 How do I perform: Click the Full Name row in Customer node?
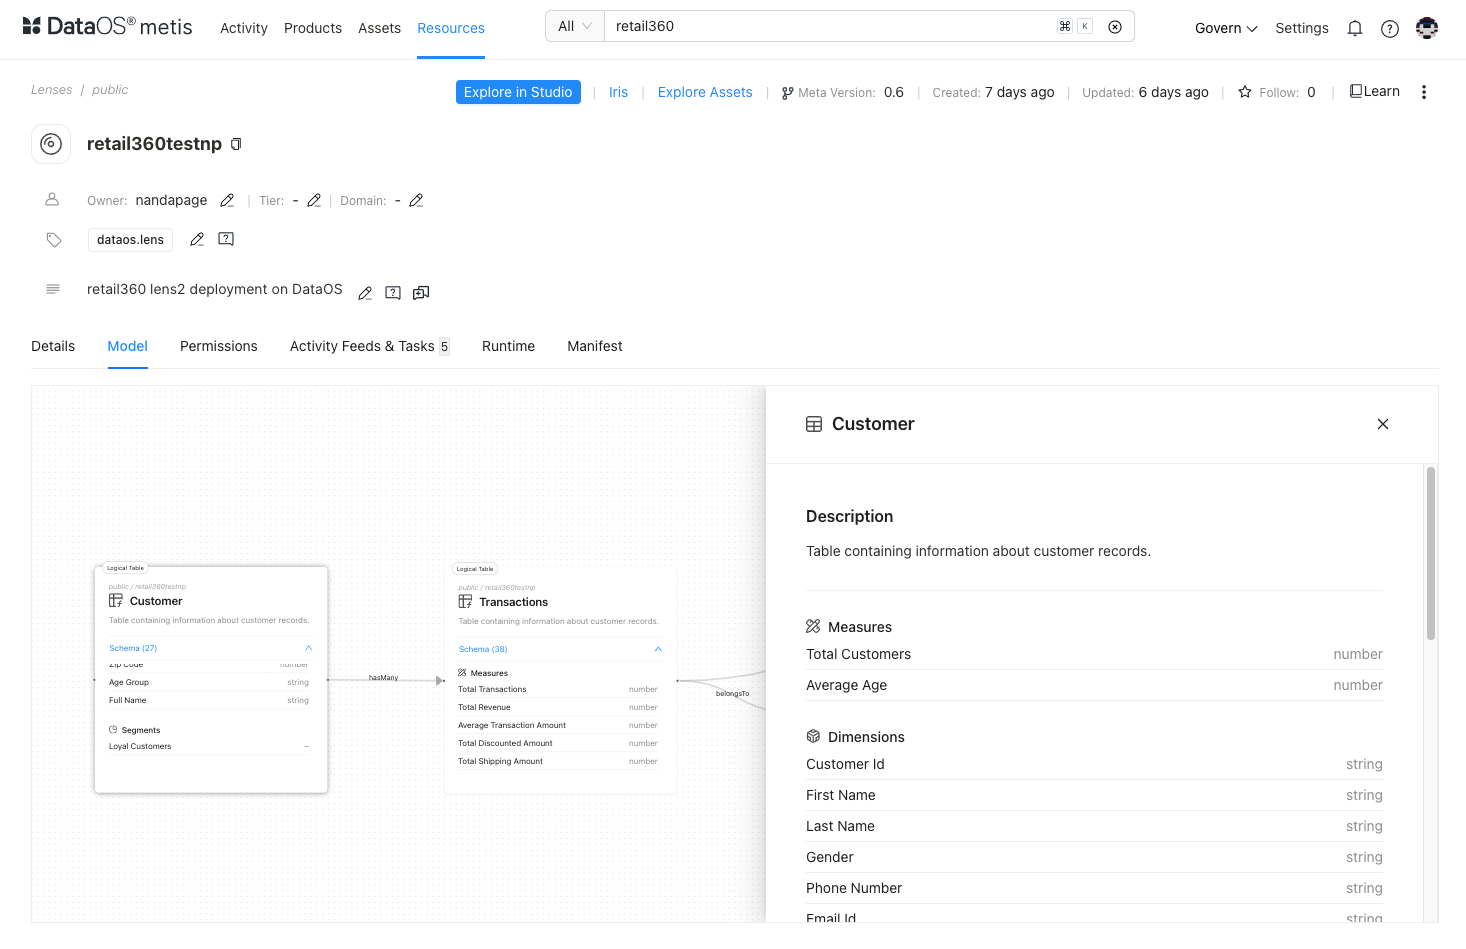[x=209, y=700]
